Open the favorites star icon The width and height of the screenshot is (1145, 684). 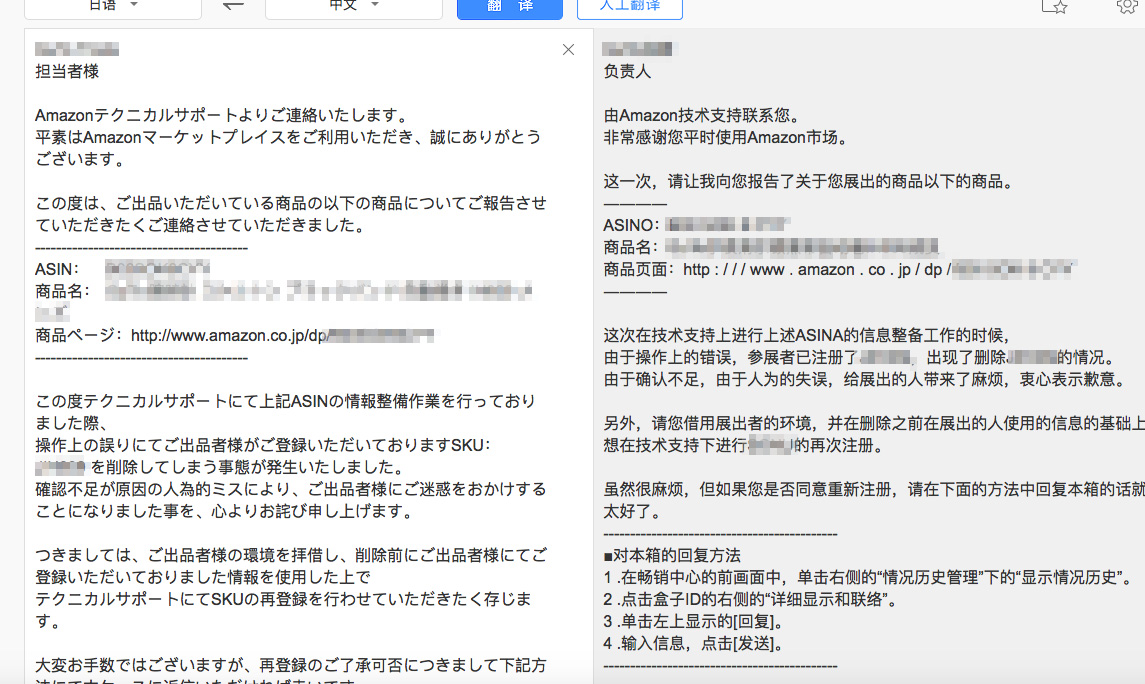tap(1054, 7)
